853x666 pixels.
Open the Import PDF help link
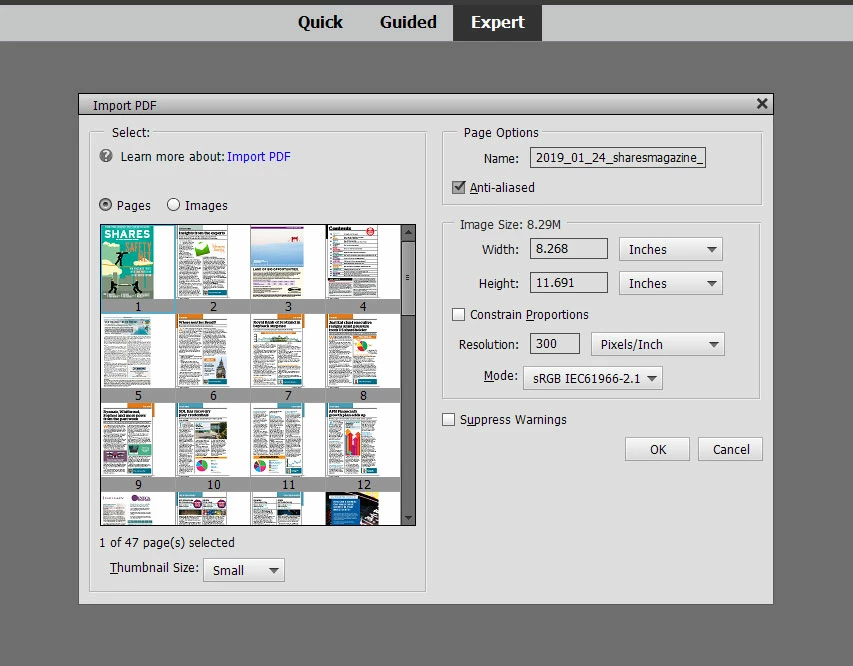click(x=258, y=157)
